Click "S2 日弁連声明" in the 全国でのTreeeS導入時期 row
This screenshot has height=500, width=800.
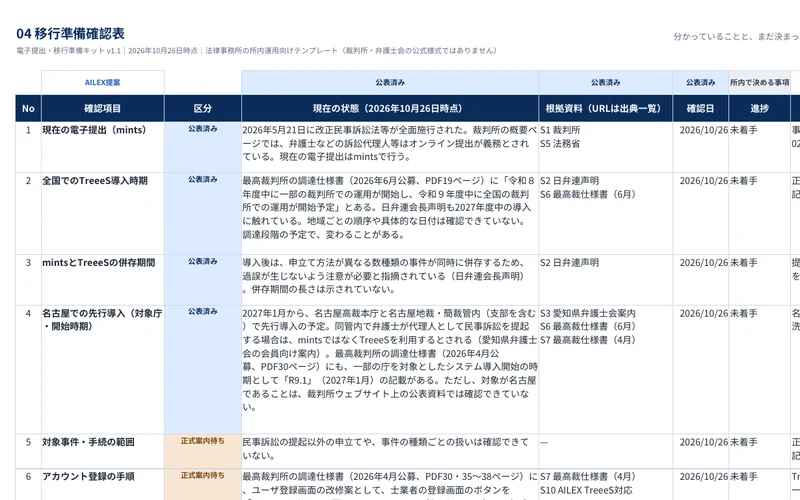569,181
